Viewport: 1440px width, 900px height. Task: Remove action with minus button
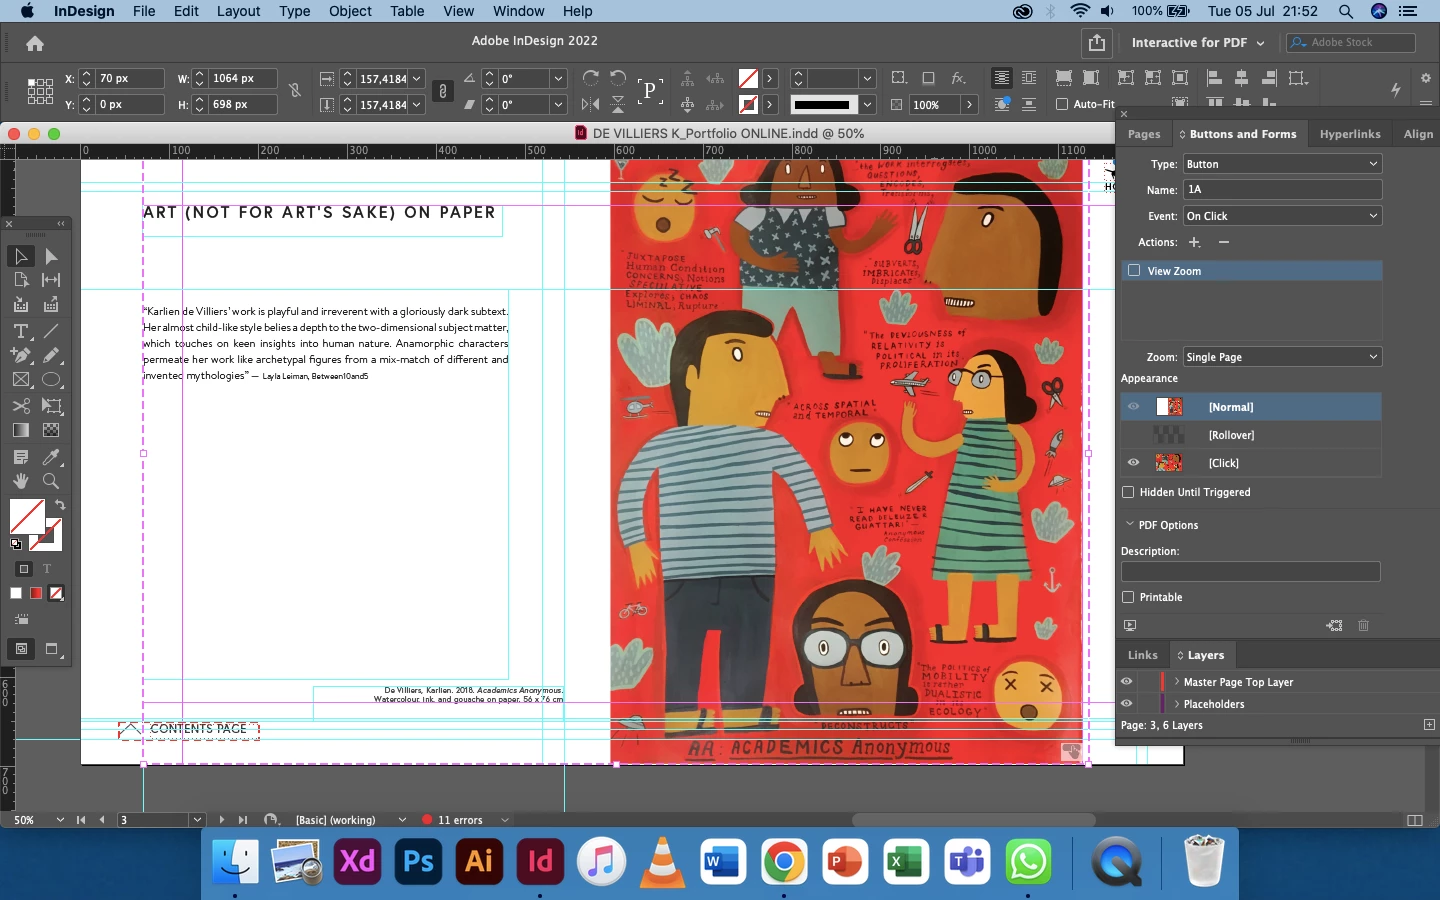pos(1224,242)
